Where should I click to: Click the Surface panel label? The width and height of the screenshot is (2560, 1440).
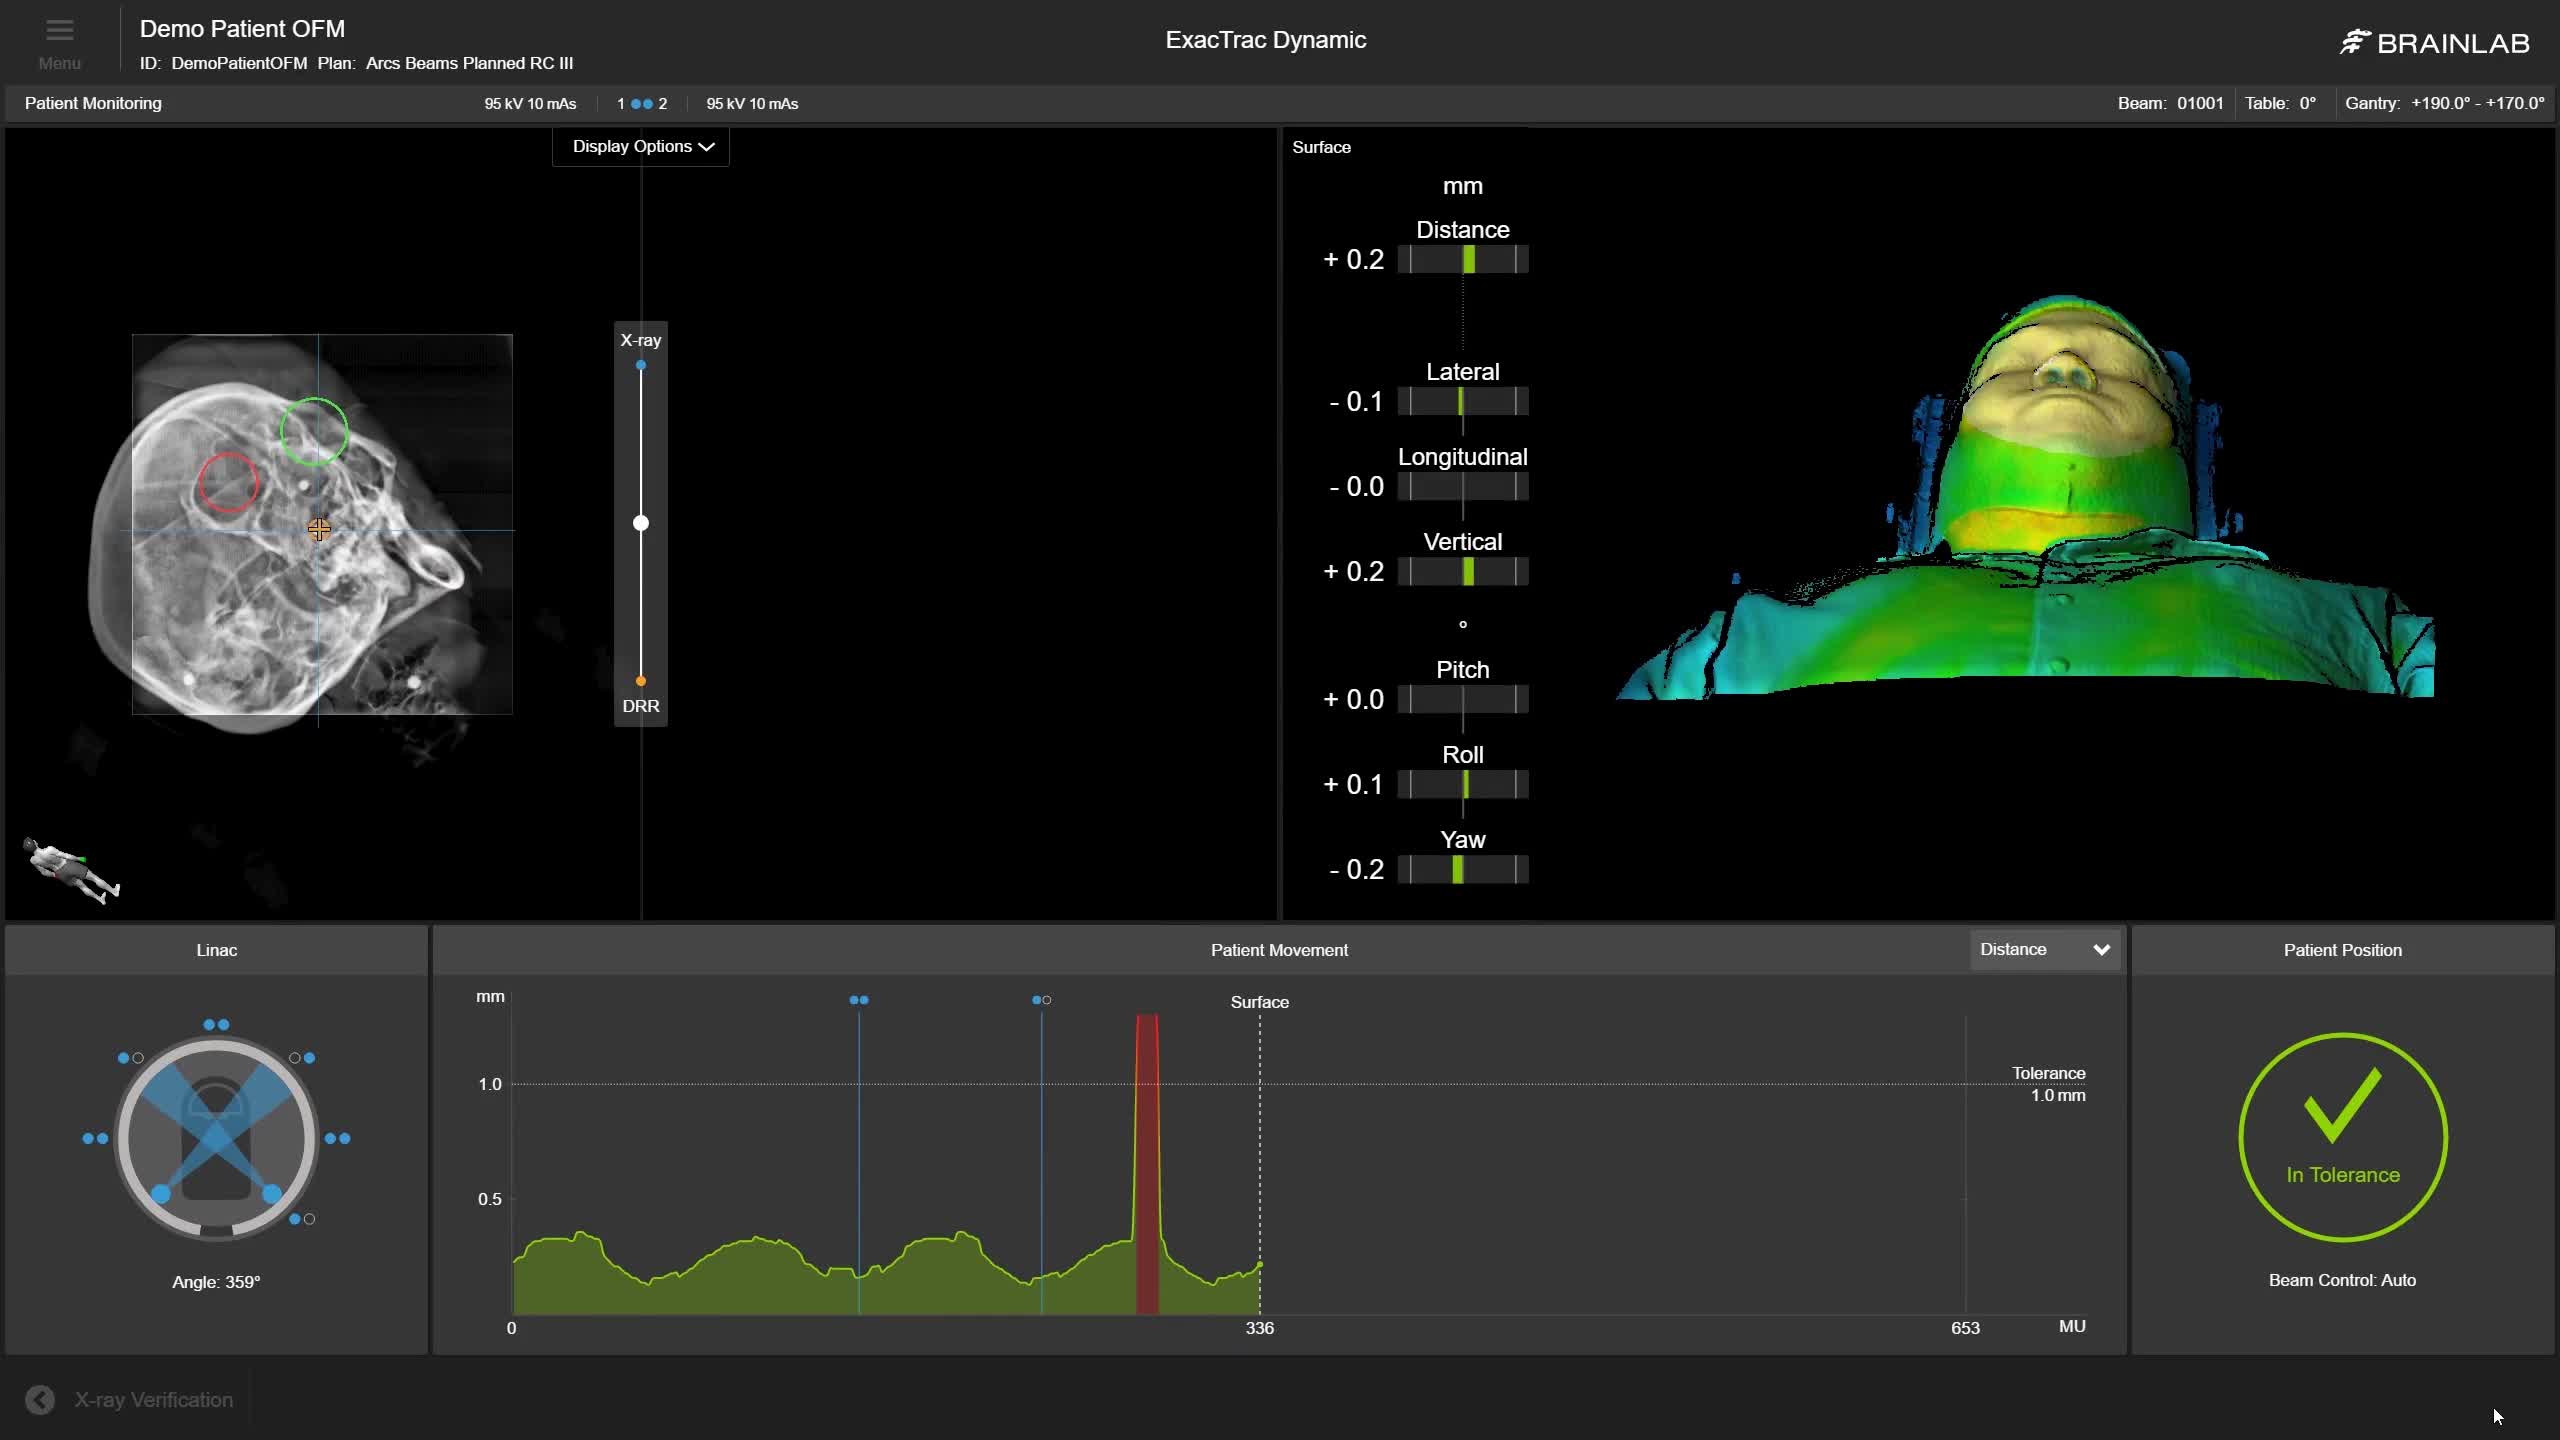[x=1321, y=147]
